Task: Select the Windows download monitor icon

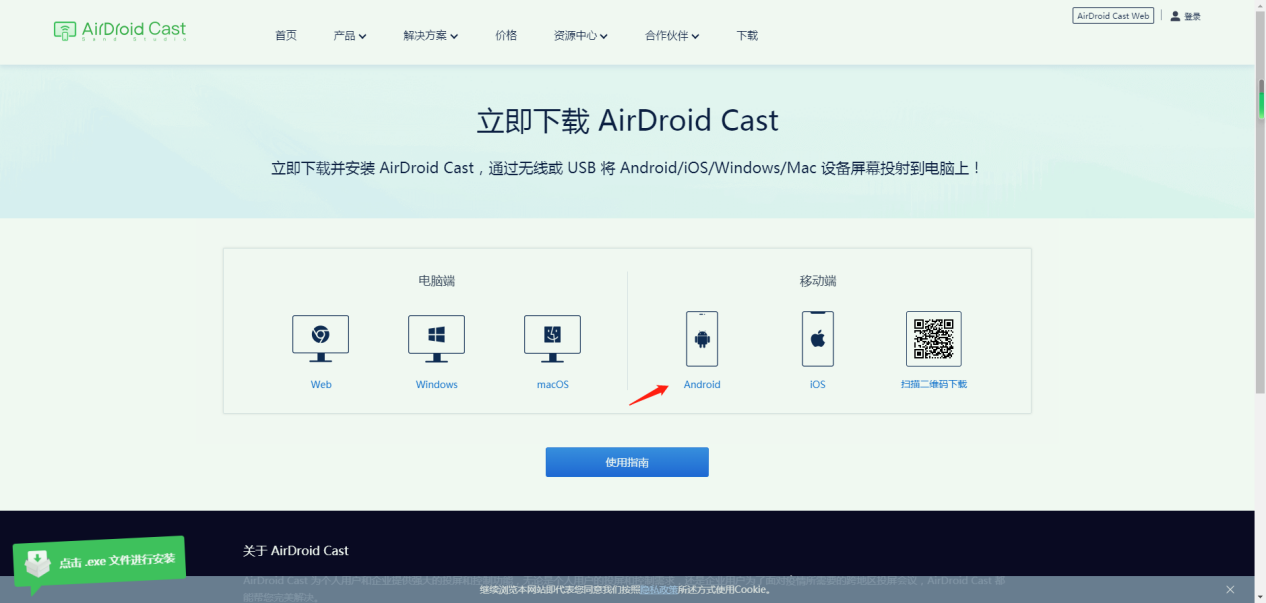Action: point(436,340)
